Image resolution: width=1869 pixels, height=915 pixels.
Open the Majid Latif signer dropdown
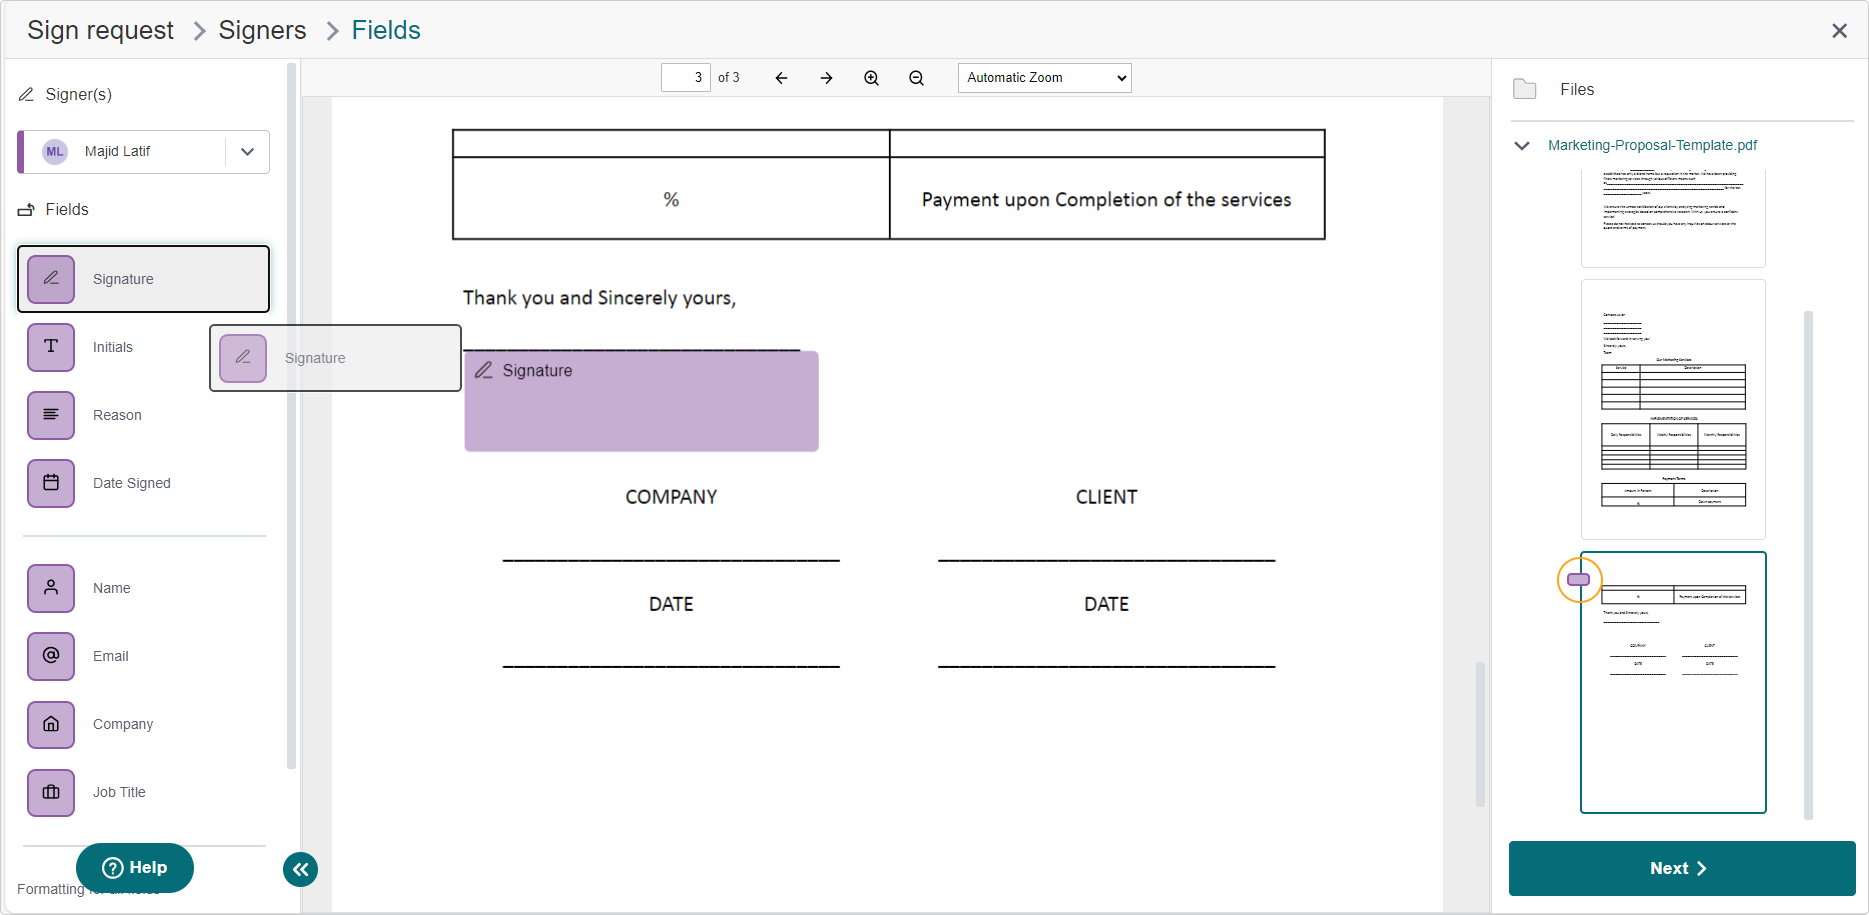[247, 152]
